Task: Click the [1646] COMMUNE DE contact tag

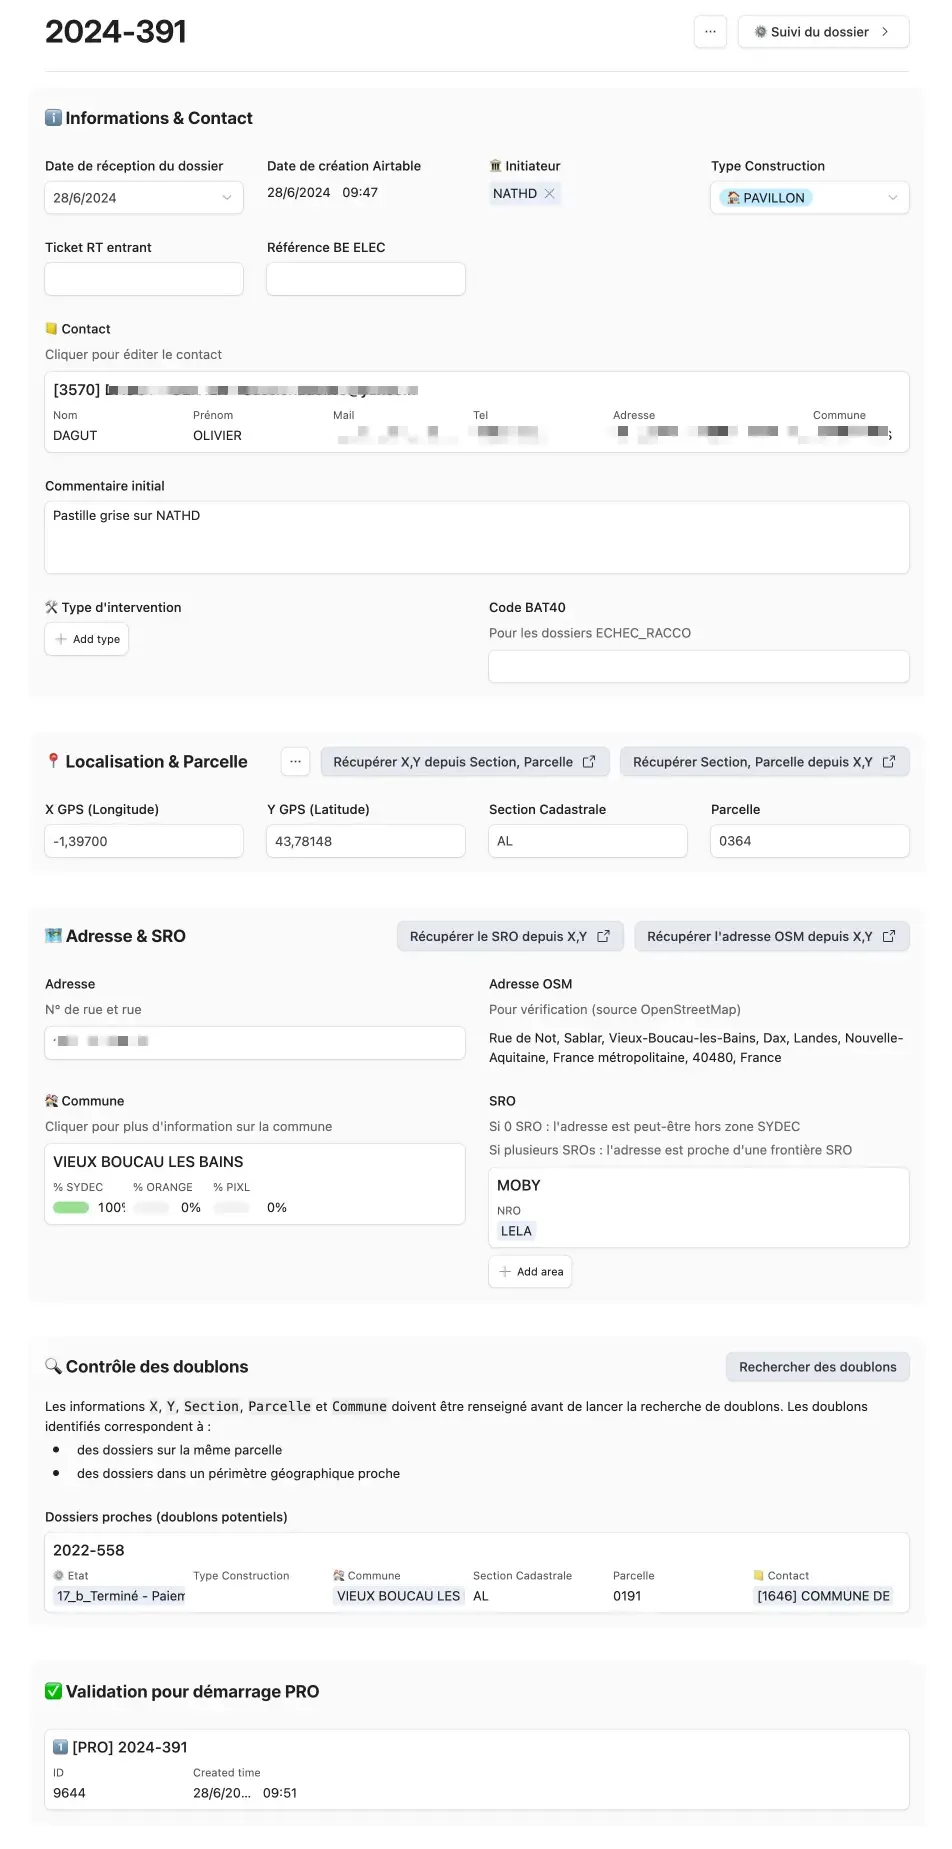Action: pyautogui.click(x=823, y=1597)
